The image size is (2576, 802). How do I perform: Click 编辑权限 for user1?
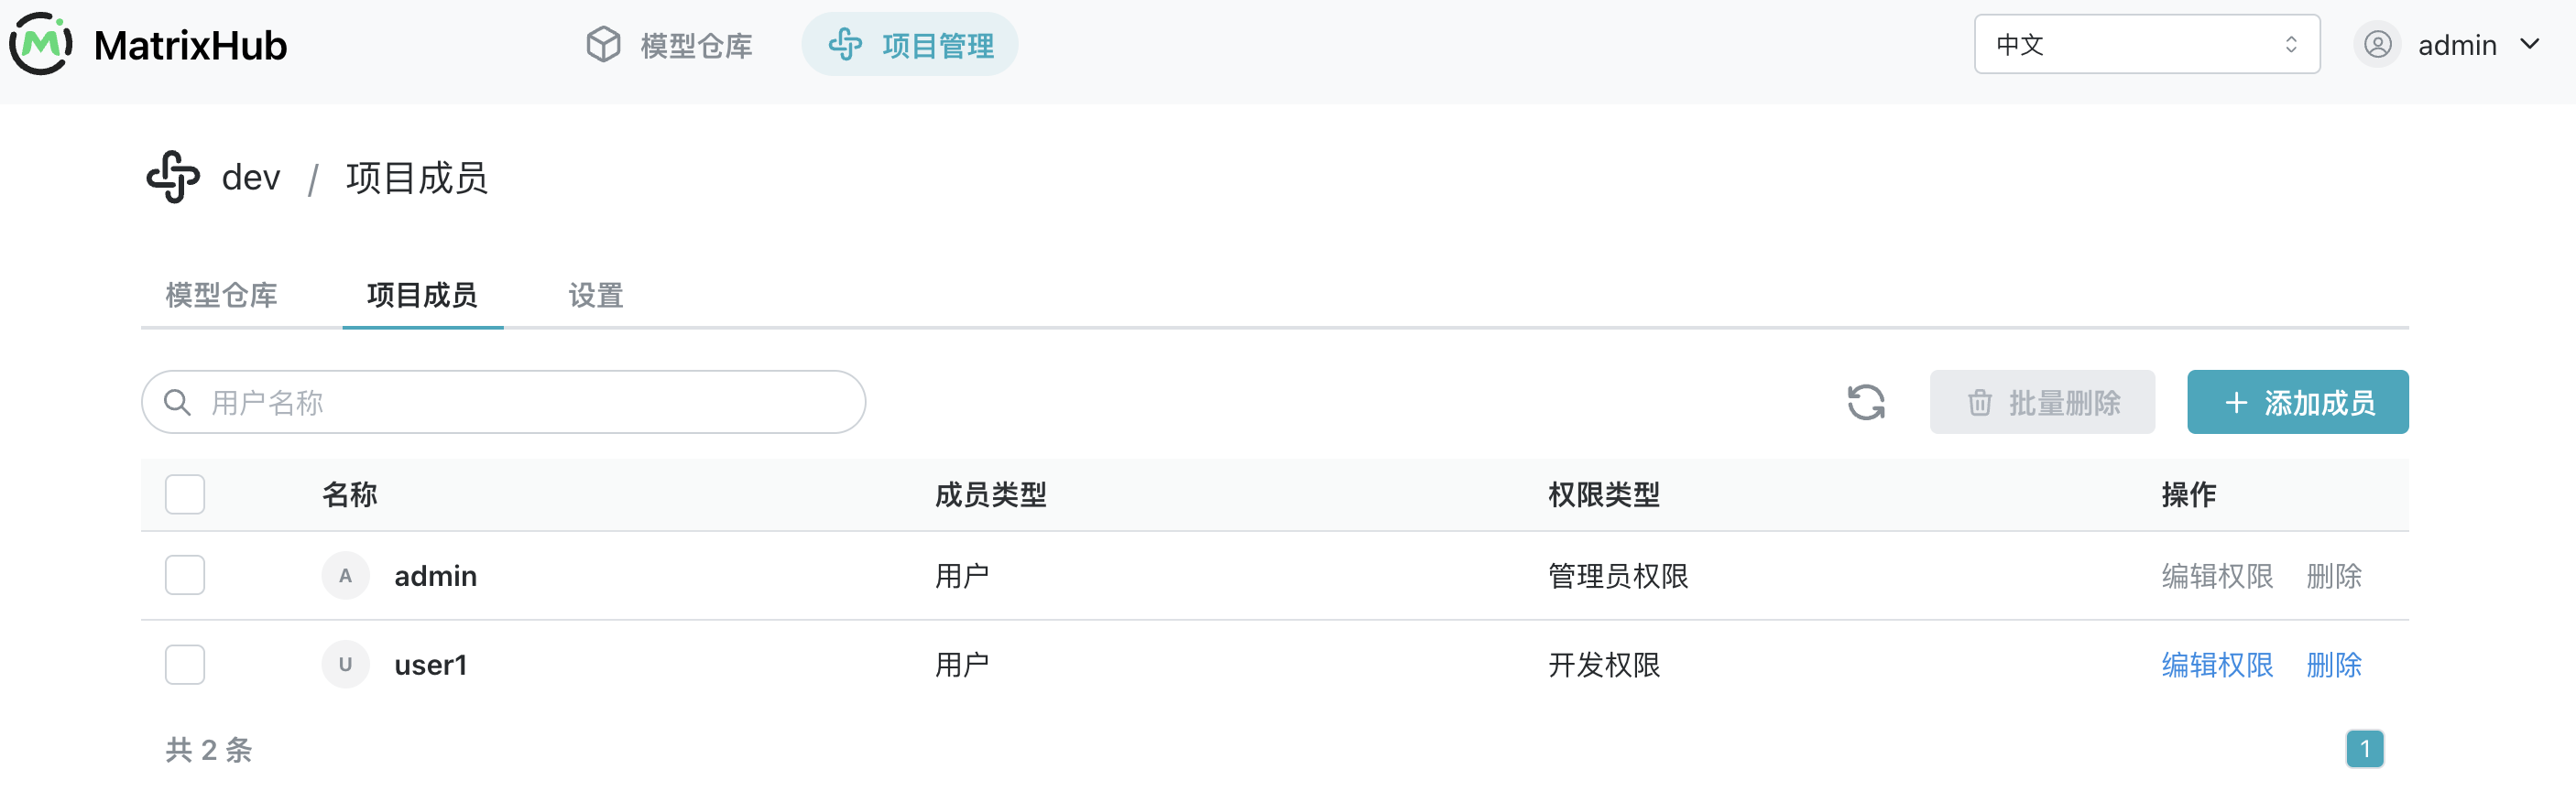pyautogui.click(x=2217, y=664)
